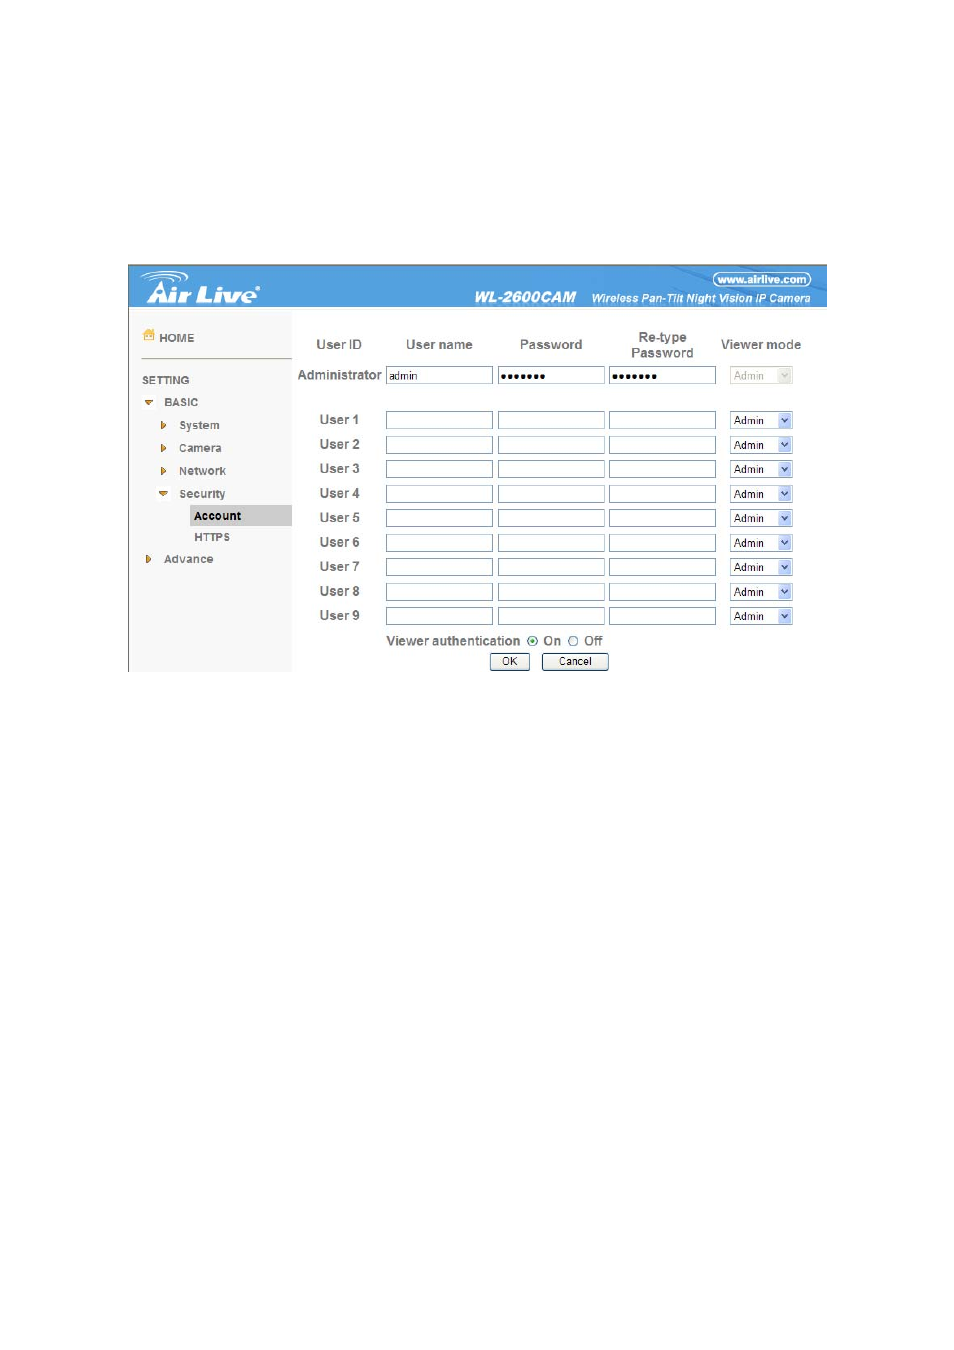
Task: Turn Viewer authentication On
Action: pyautogui.click(x=532, y=641)
